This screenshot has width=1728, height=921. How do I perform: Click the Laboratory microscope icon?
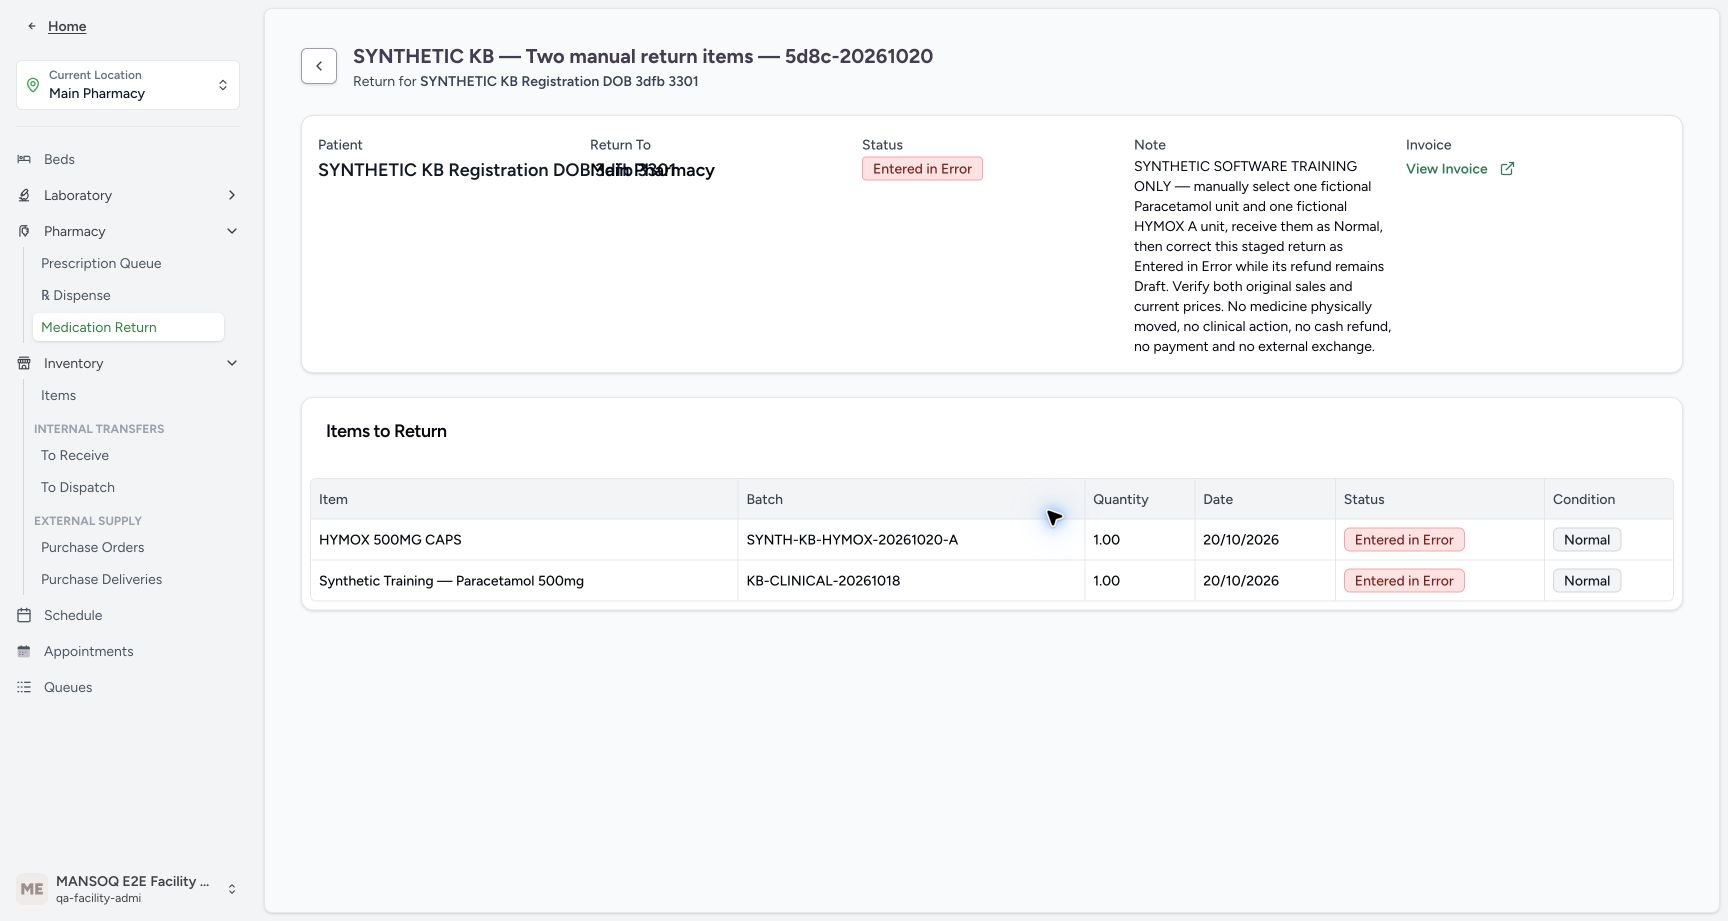(24, 195)
